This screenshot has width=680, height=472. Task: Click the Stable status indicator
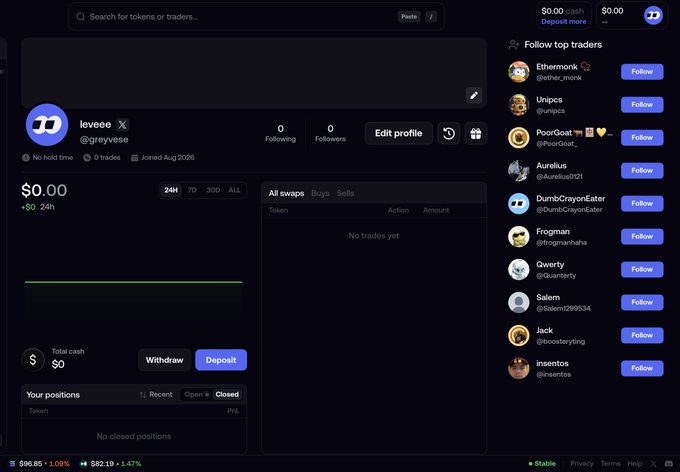click(x=542, y=464)
